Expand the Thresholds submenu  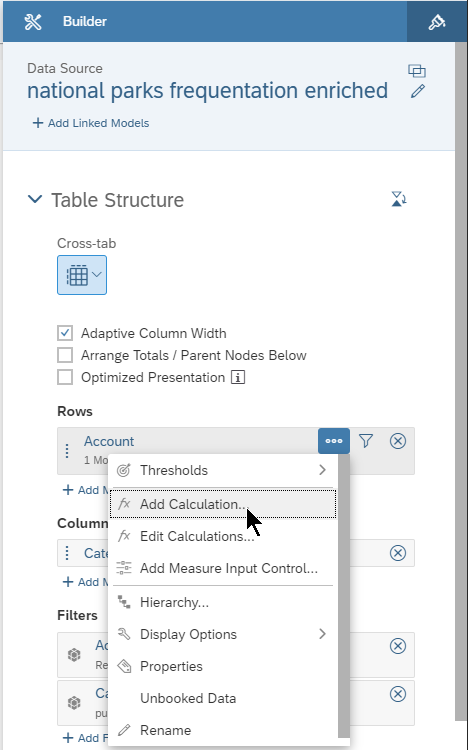click(x=223, y=470)
